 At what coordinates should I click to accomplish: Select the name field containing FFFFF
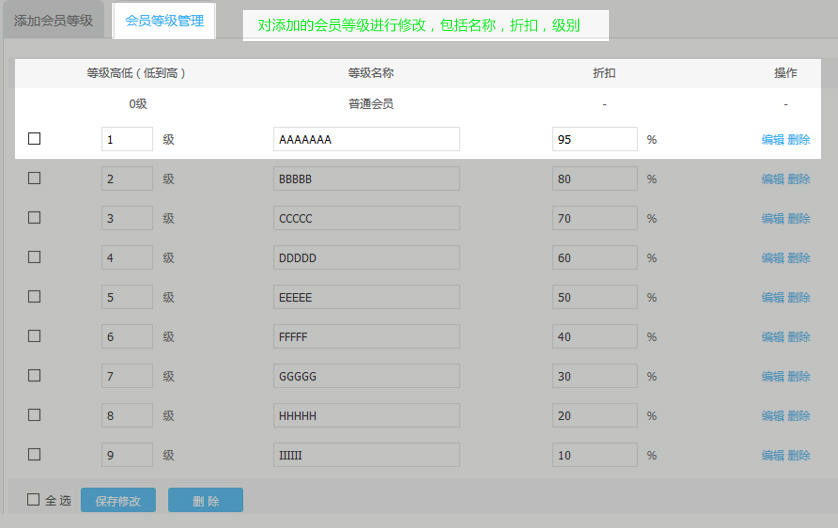pos(366,337)
